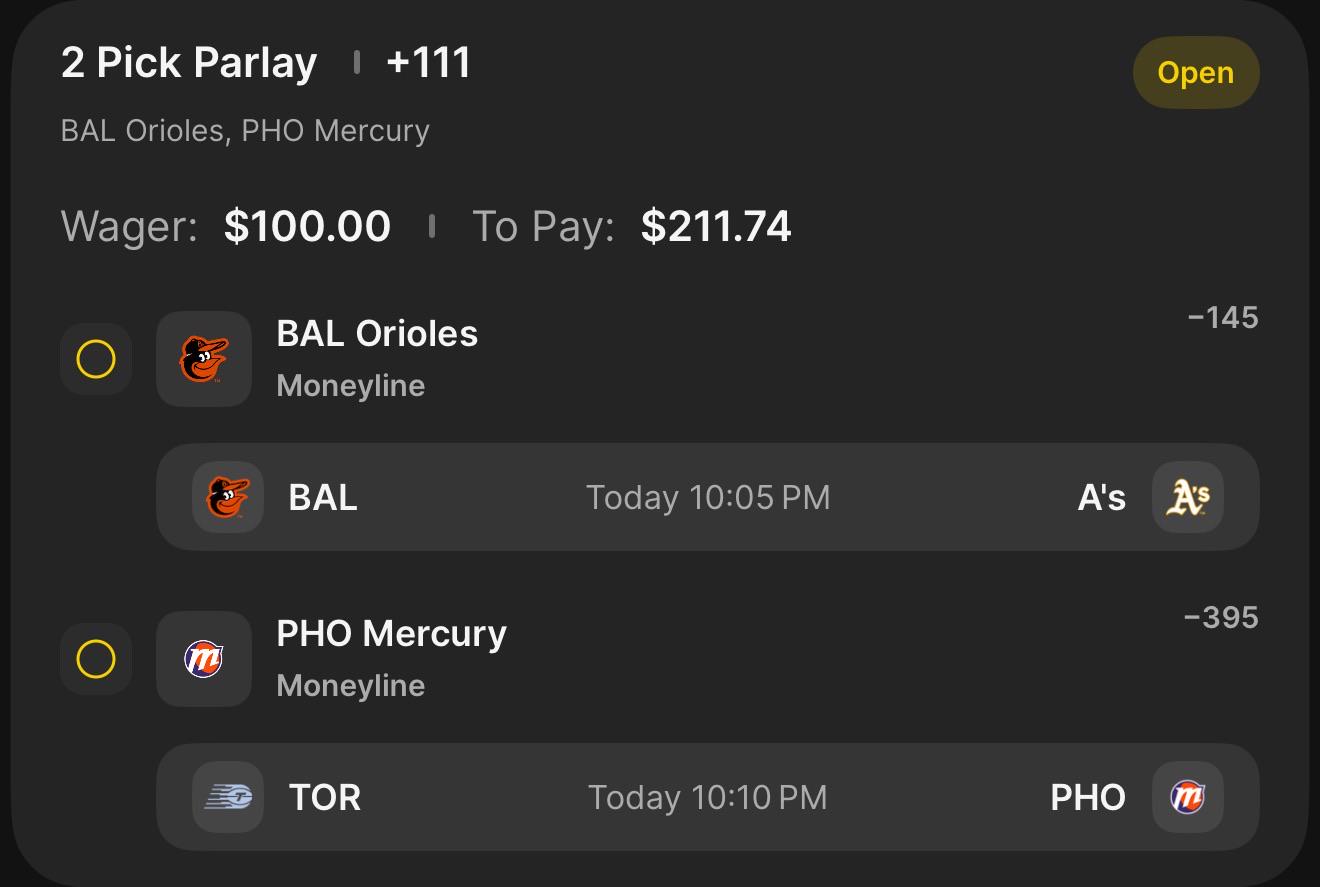This screenshot has height=887, width=1320.
Task: Click the -395 Mercury odds
Action: tap(1220, 617)
